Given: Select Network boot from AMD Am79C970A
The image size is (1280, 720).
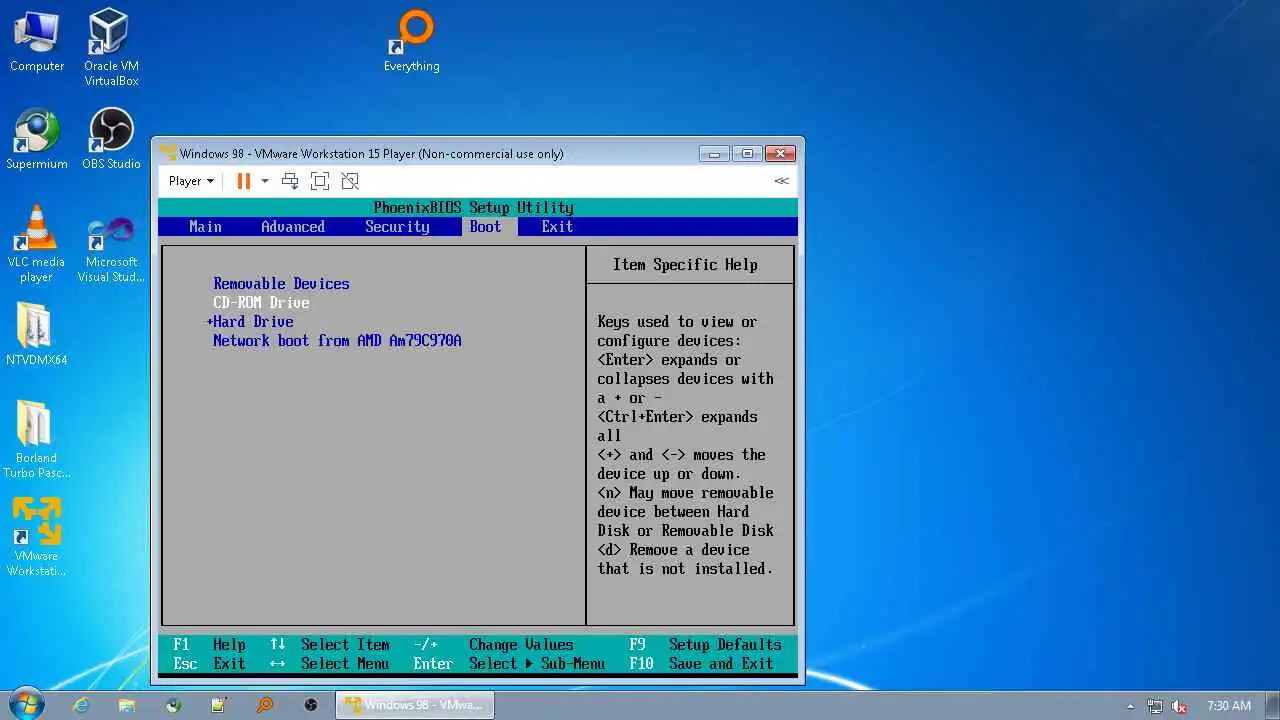Looking at the screenshot, I should point(337,341).
